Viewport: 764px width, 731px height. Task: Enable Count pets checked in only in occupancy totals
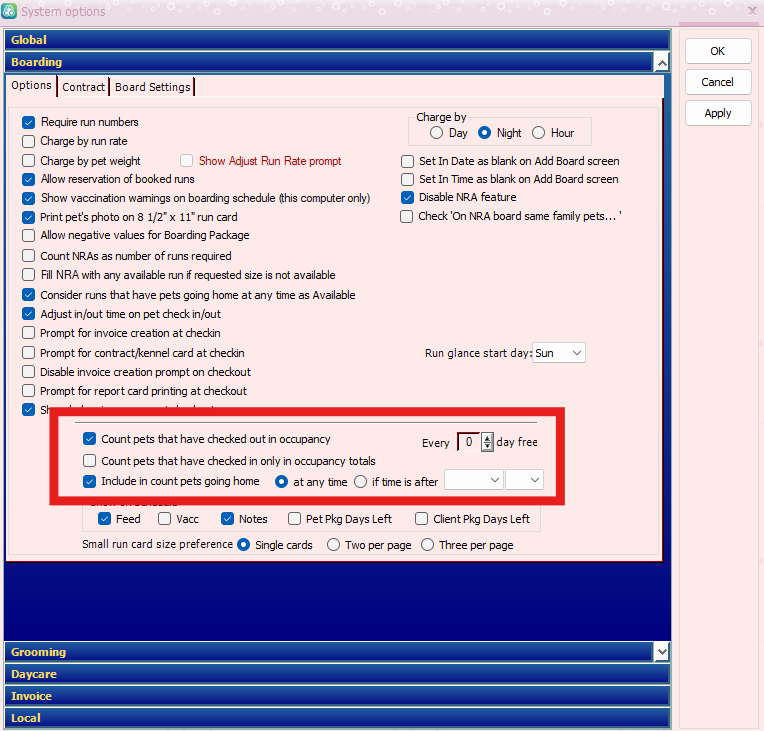coord(90,461)
